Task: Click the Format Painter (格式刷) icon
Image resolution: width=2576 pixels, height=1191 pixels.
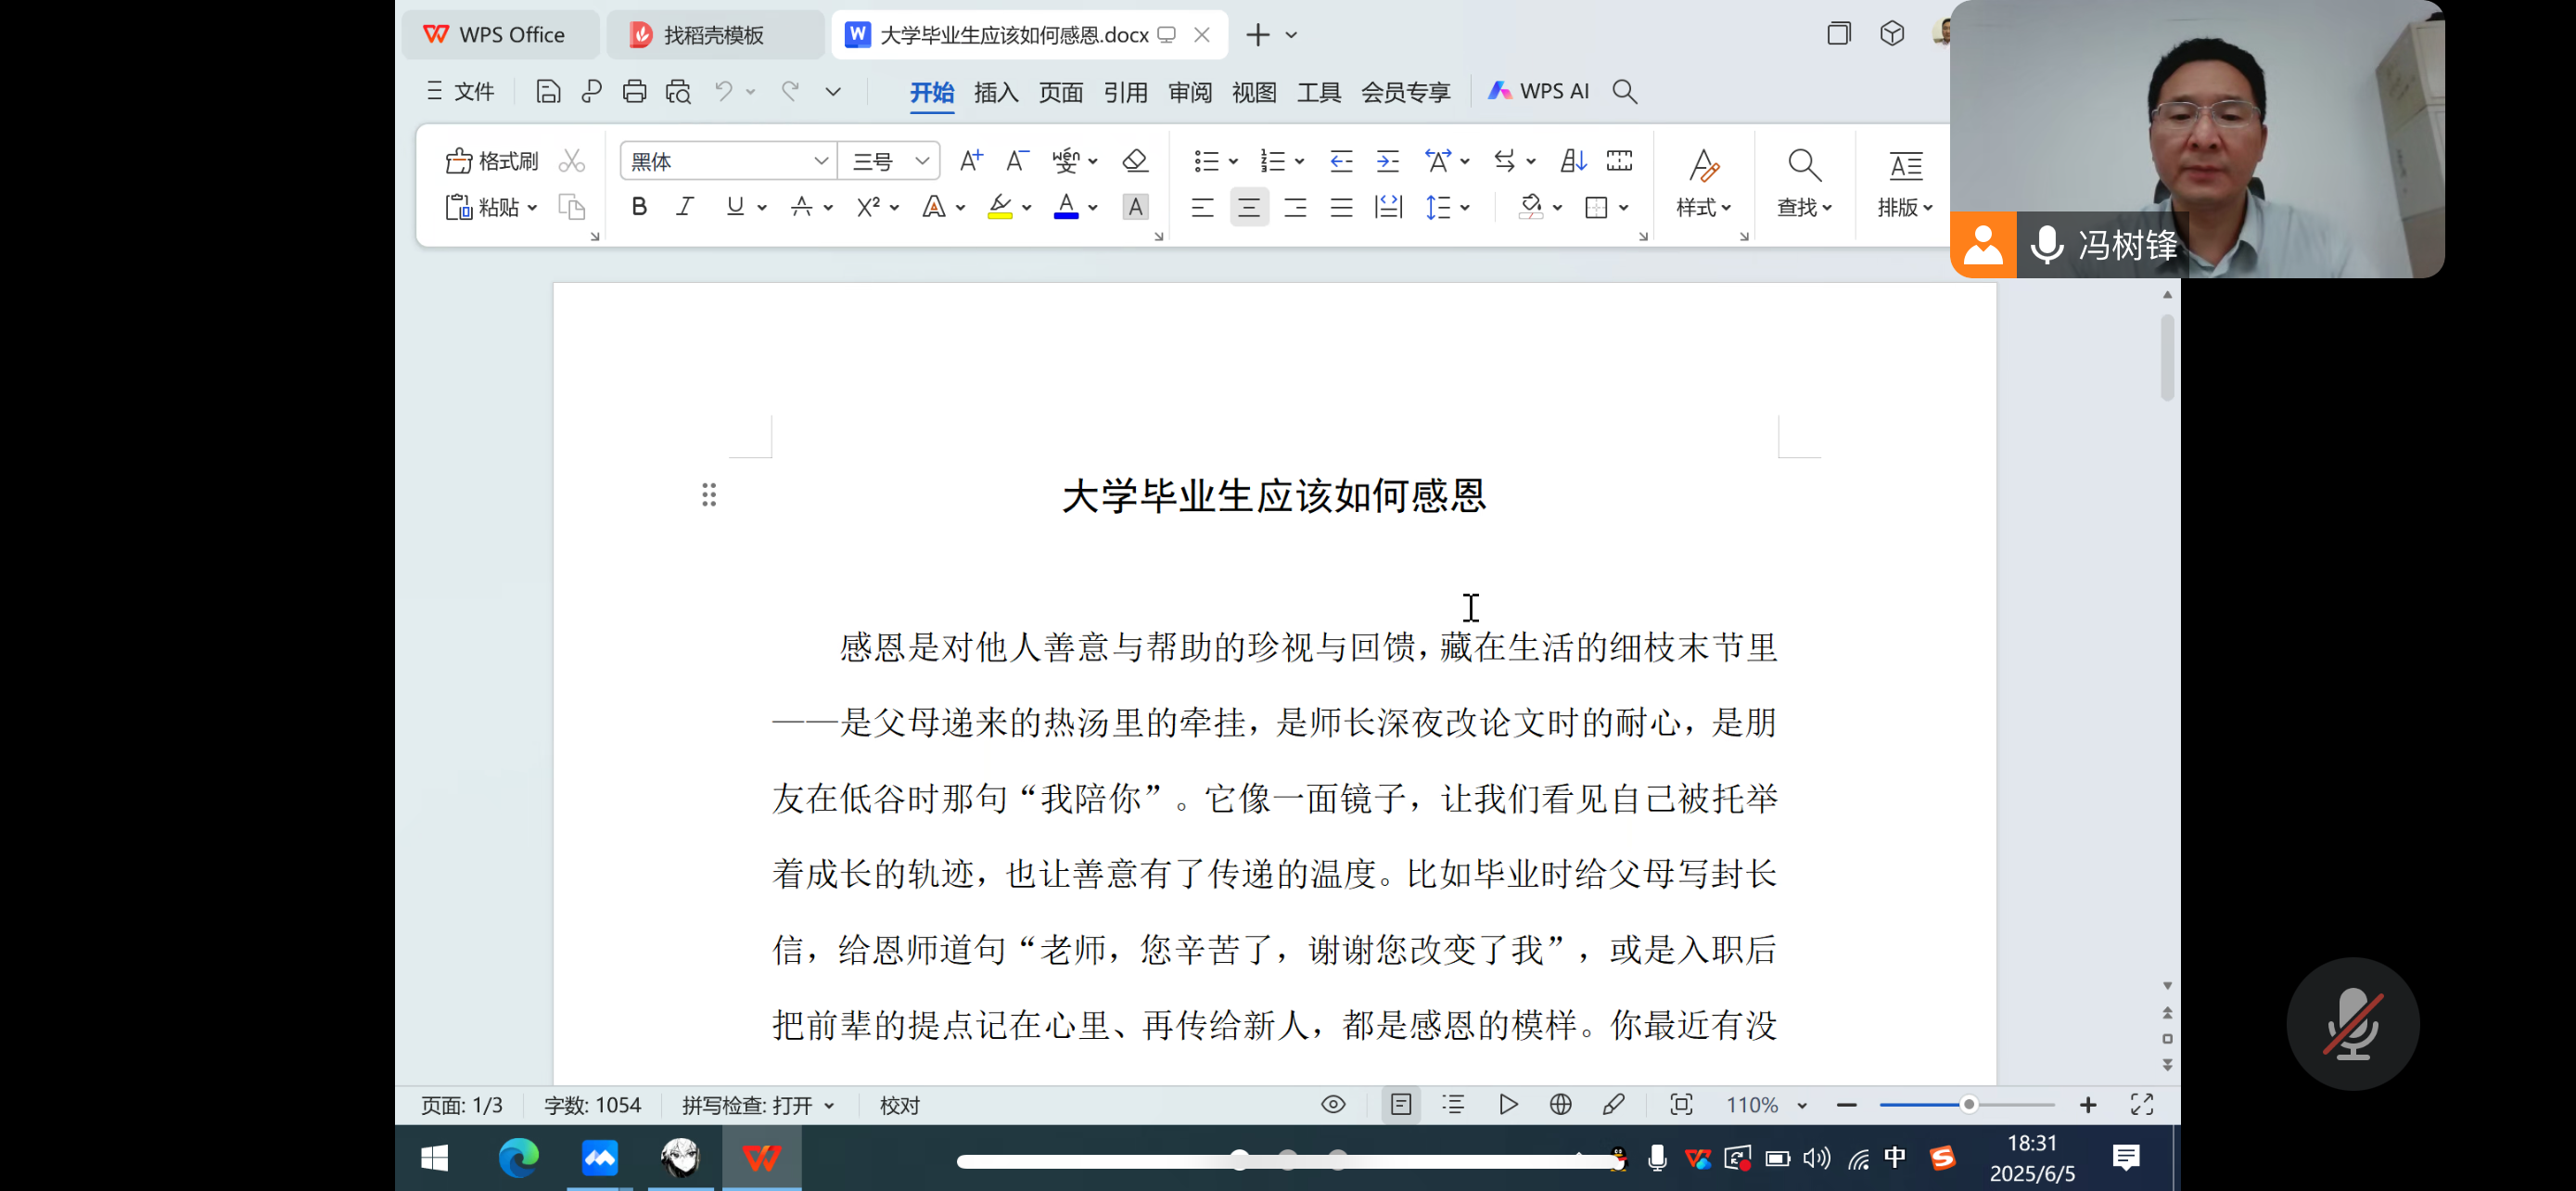Action: pos(492,160)
